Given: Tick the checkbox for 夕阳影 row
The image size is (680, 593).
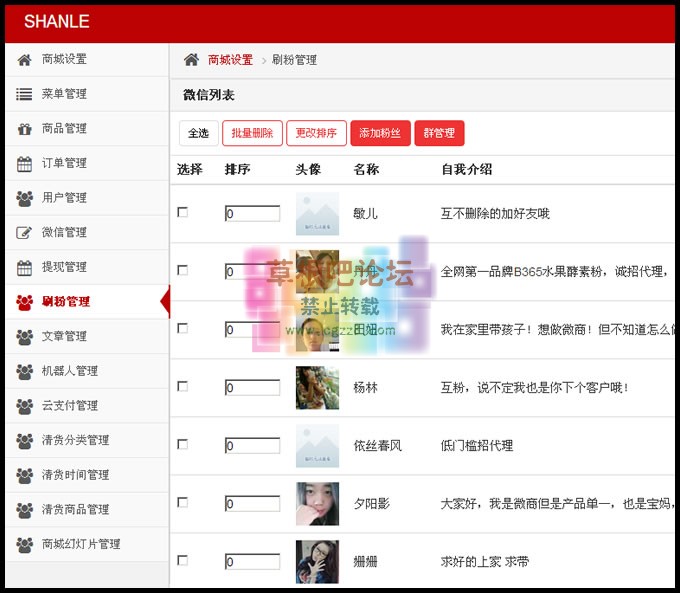Looking at the screenshot, I should (x=183, y=503).
